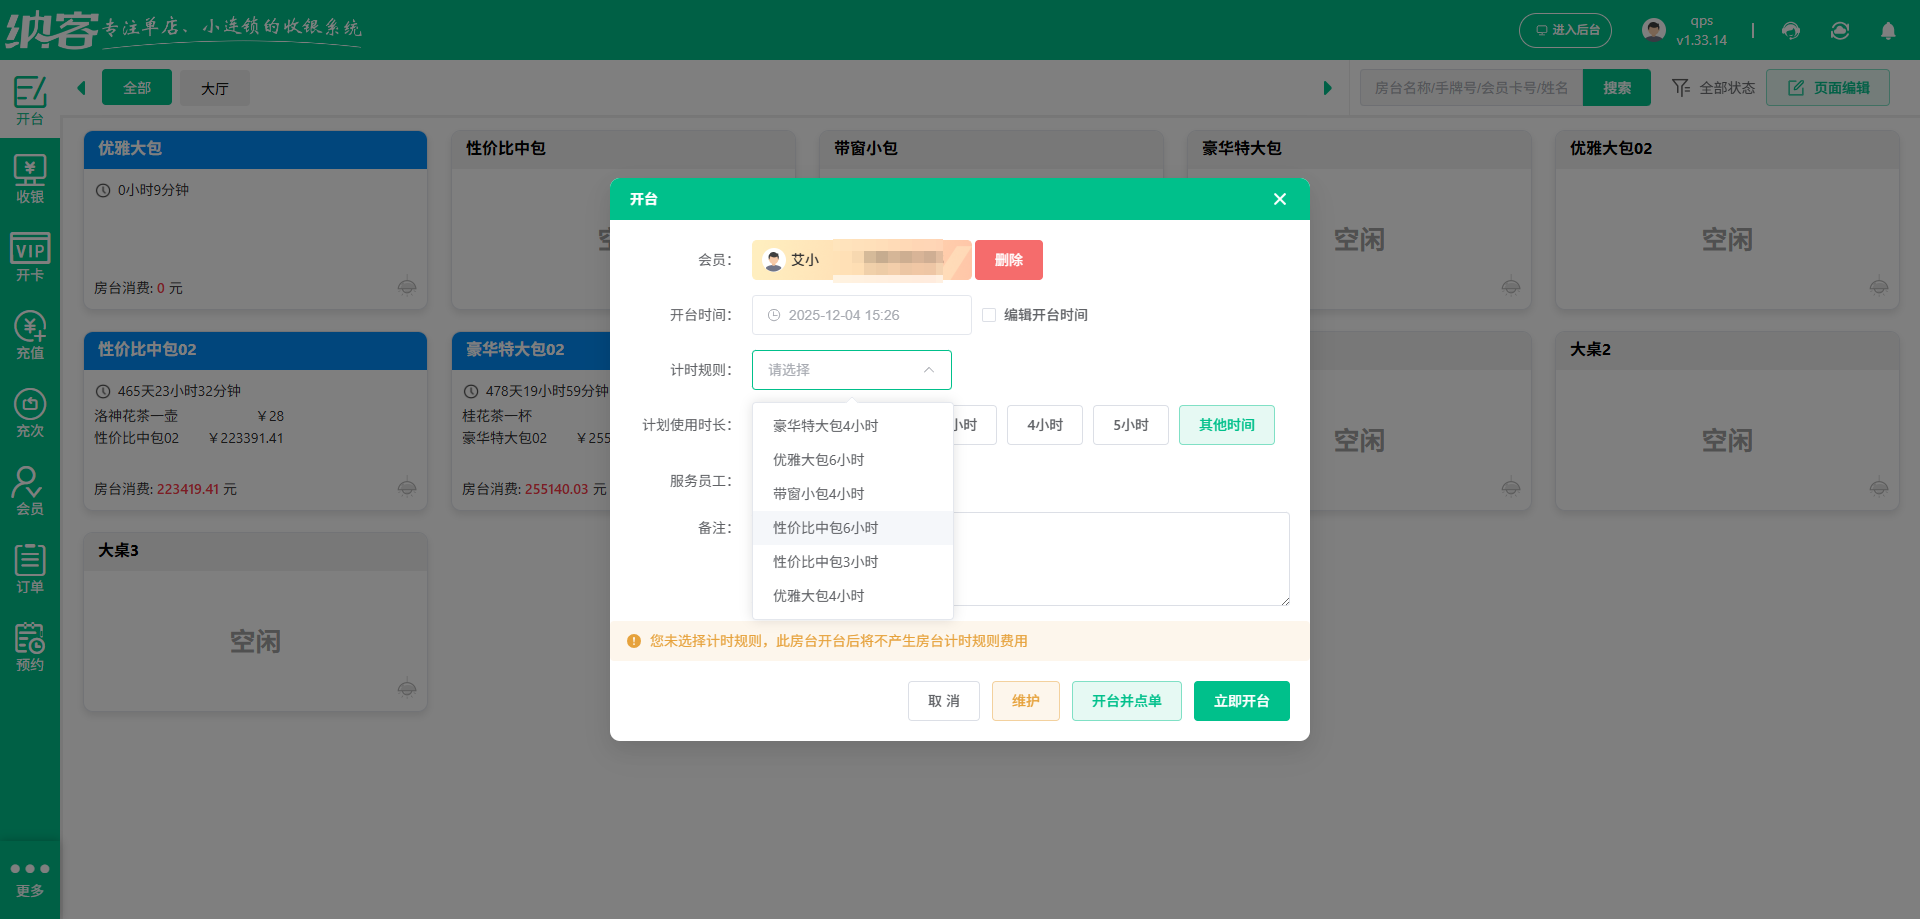
Task: Open the customer service headset icon
Action: click(1789, 31)
